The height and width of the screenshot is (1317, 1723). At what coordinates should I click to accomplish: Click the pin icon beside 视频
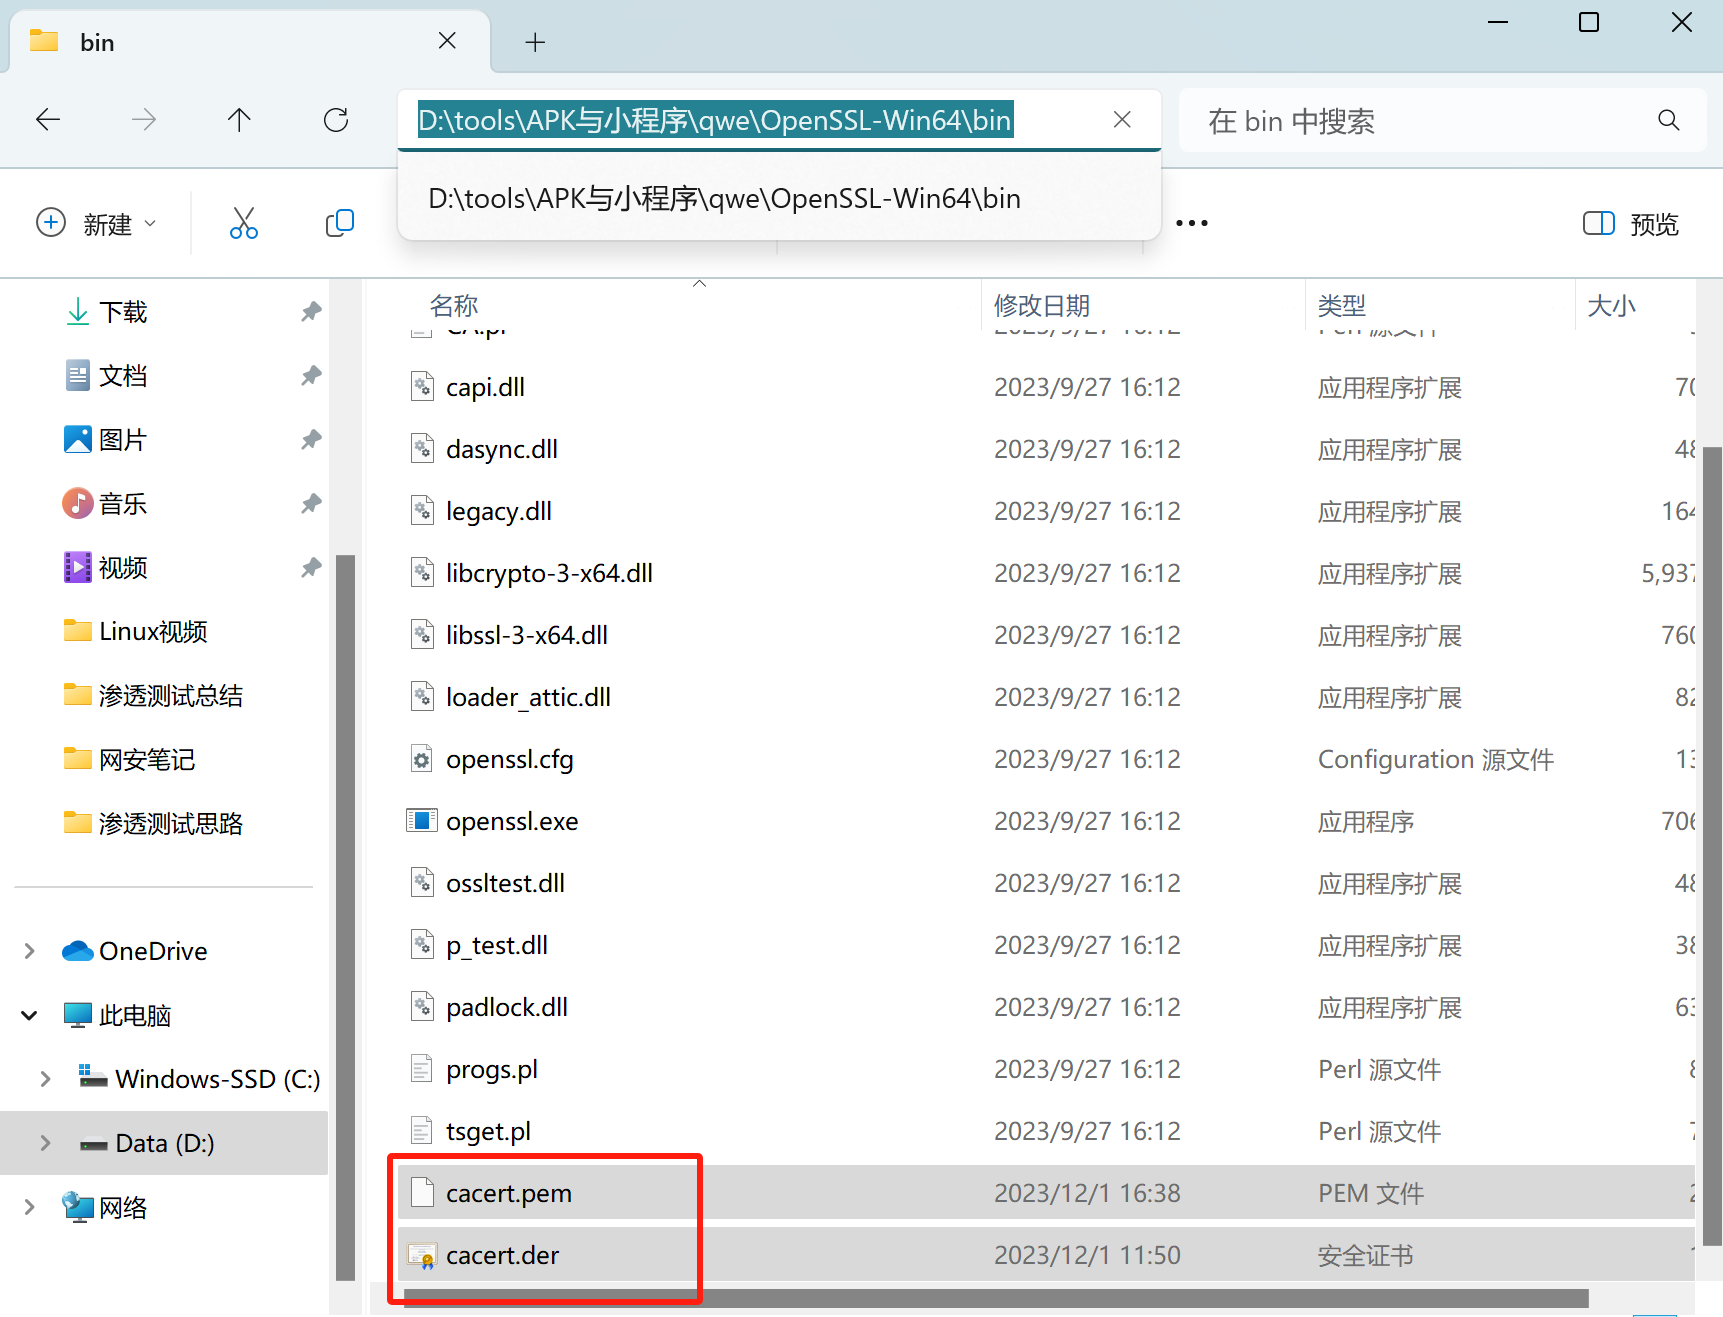pyautogui.click(x=311, y=568)
